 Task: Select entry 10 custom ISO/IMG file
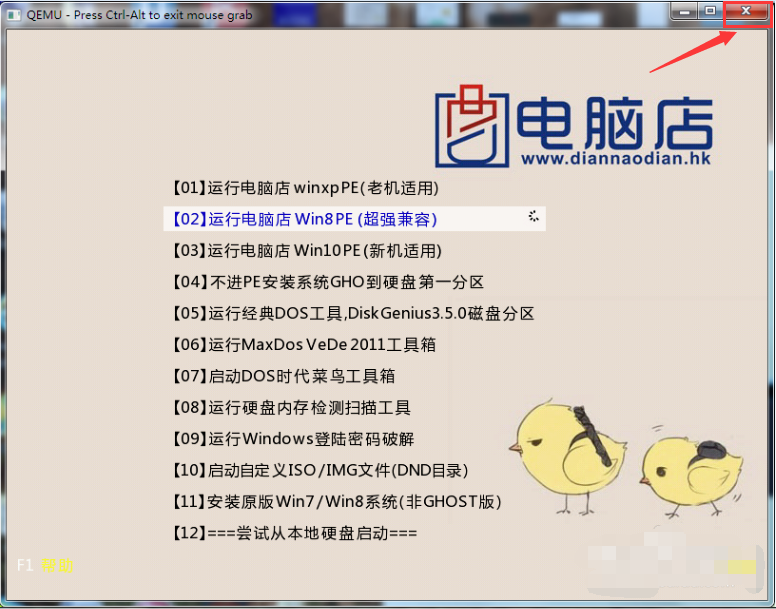(320, 470)
